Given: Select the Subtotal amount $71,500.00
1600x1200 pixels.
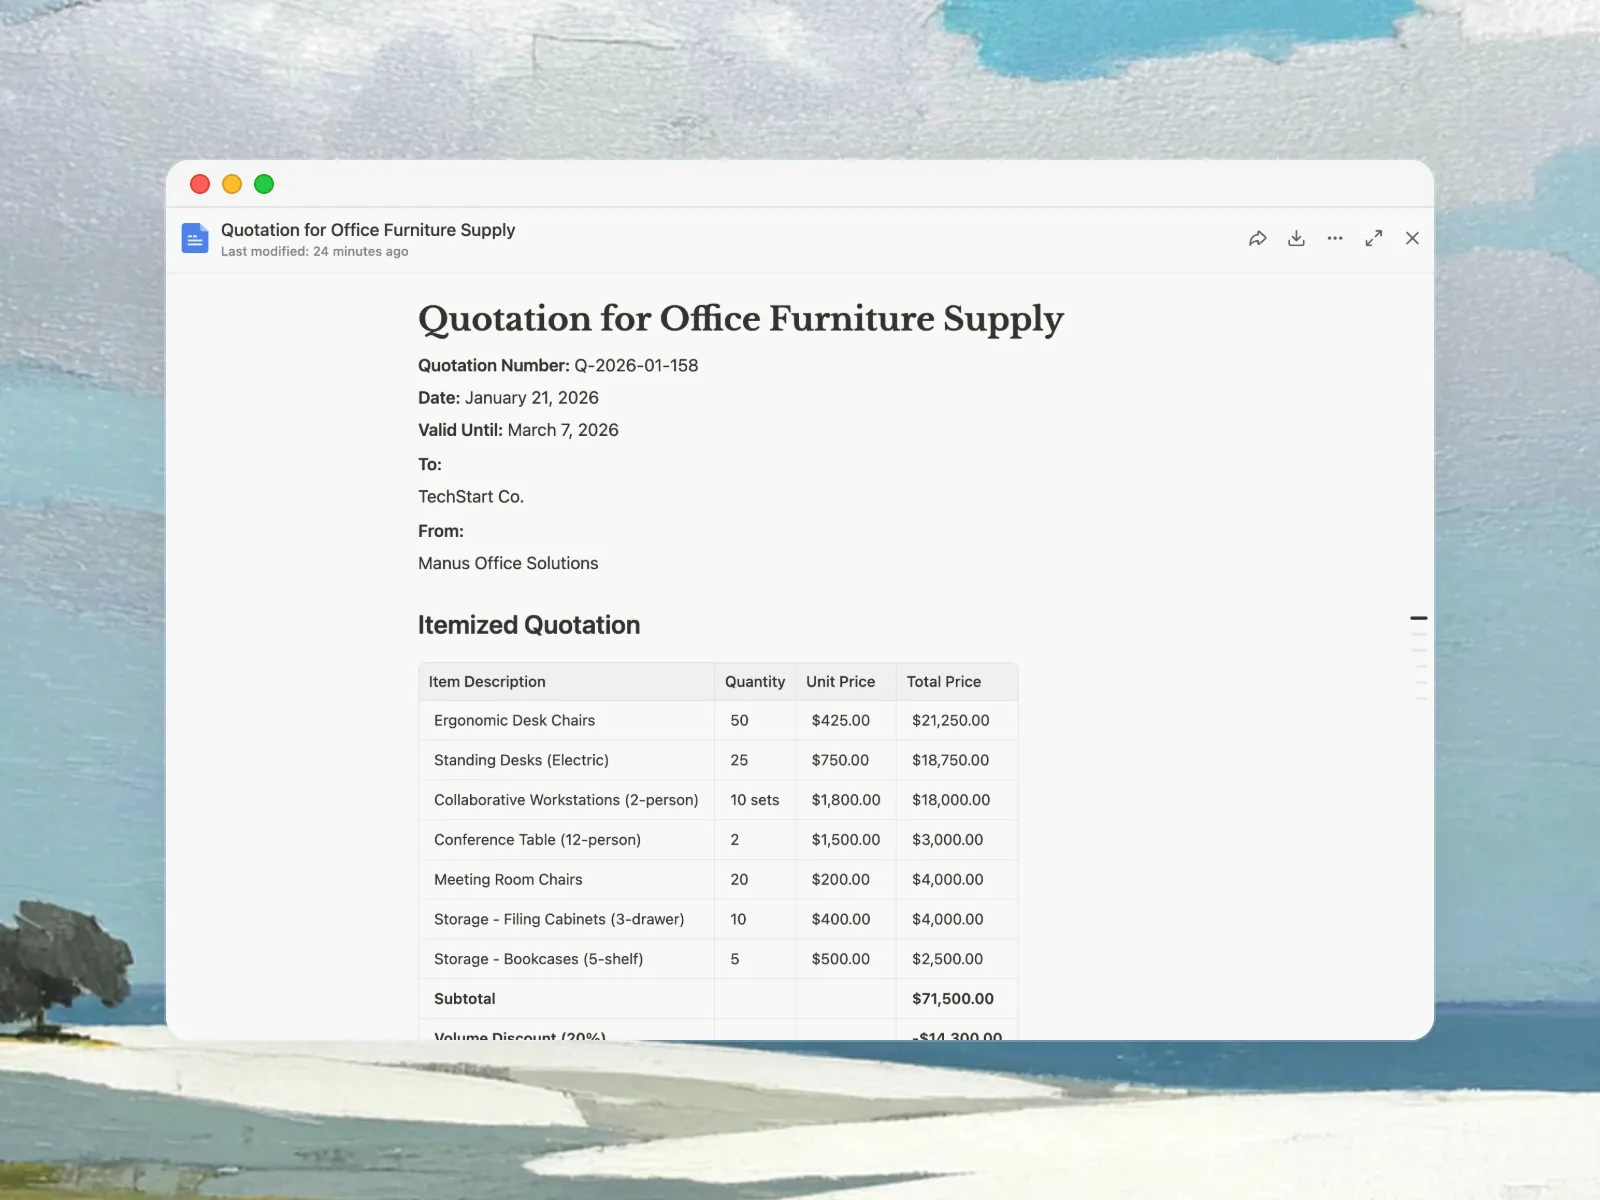Looking at the screenshot, I should pos(951,998).
